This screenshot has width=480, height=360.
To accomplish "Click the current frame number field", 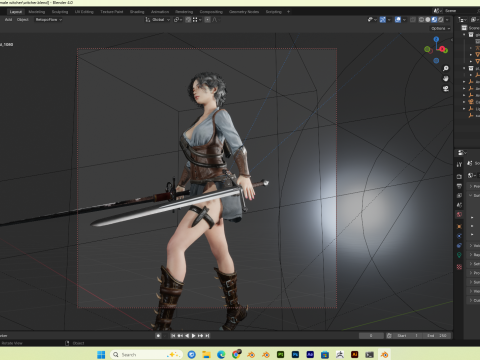I will tap(371, 336).
